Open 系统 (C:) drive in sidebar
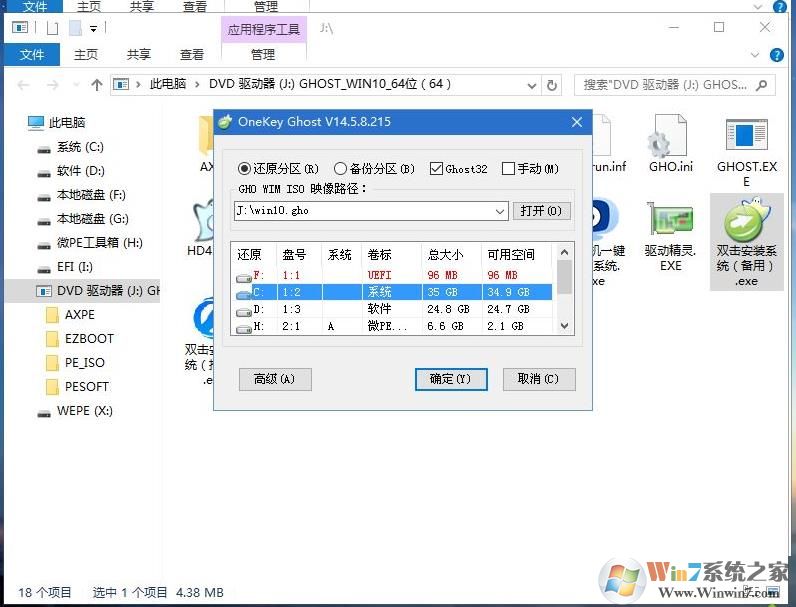Viewport: 796px width, 607px height. pos(71,147)
